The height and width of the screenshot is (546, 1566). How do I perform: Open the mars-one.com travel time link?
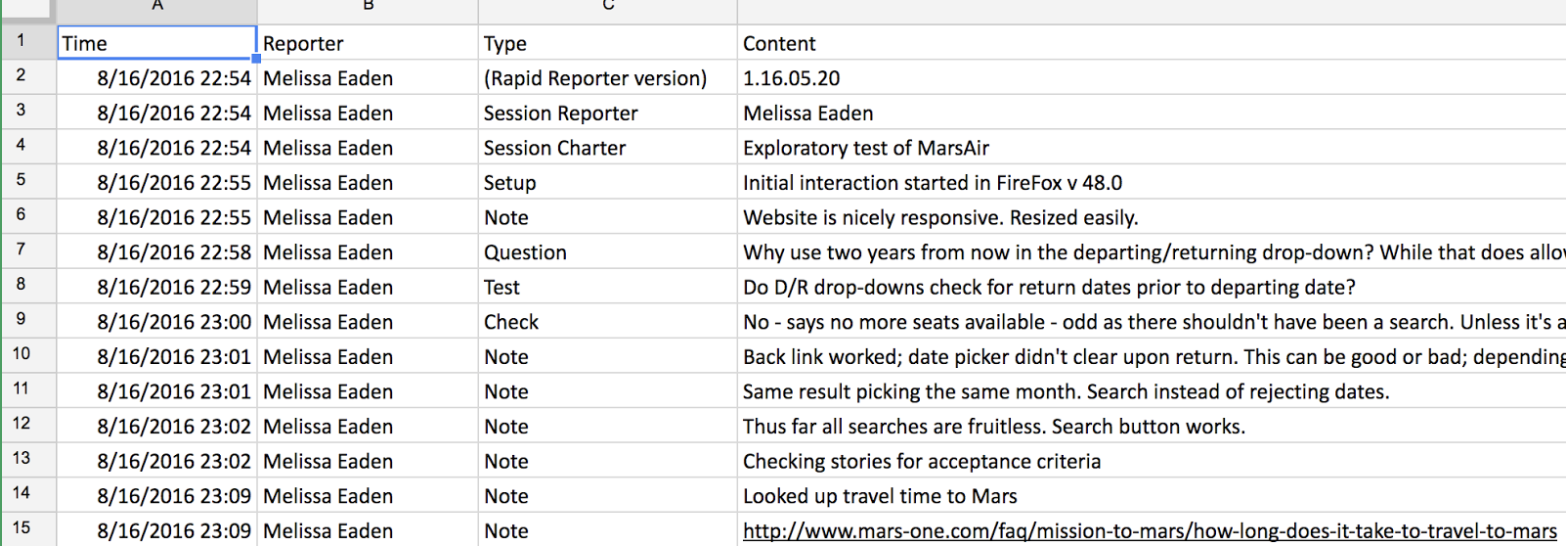pos(1150,530)
